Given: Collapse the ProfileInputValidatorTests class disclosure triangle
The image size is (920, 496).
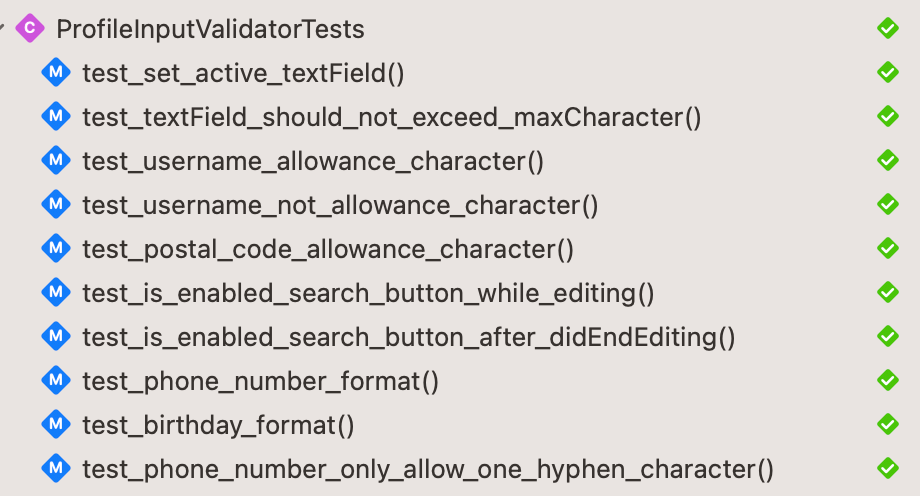Looking at the screenshot, I should coord(5,29).
